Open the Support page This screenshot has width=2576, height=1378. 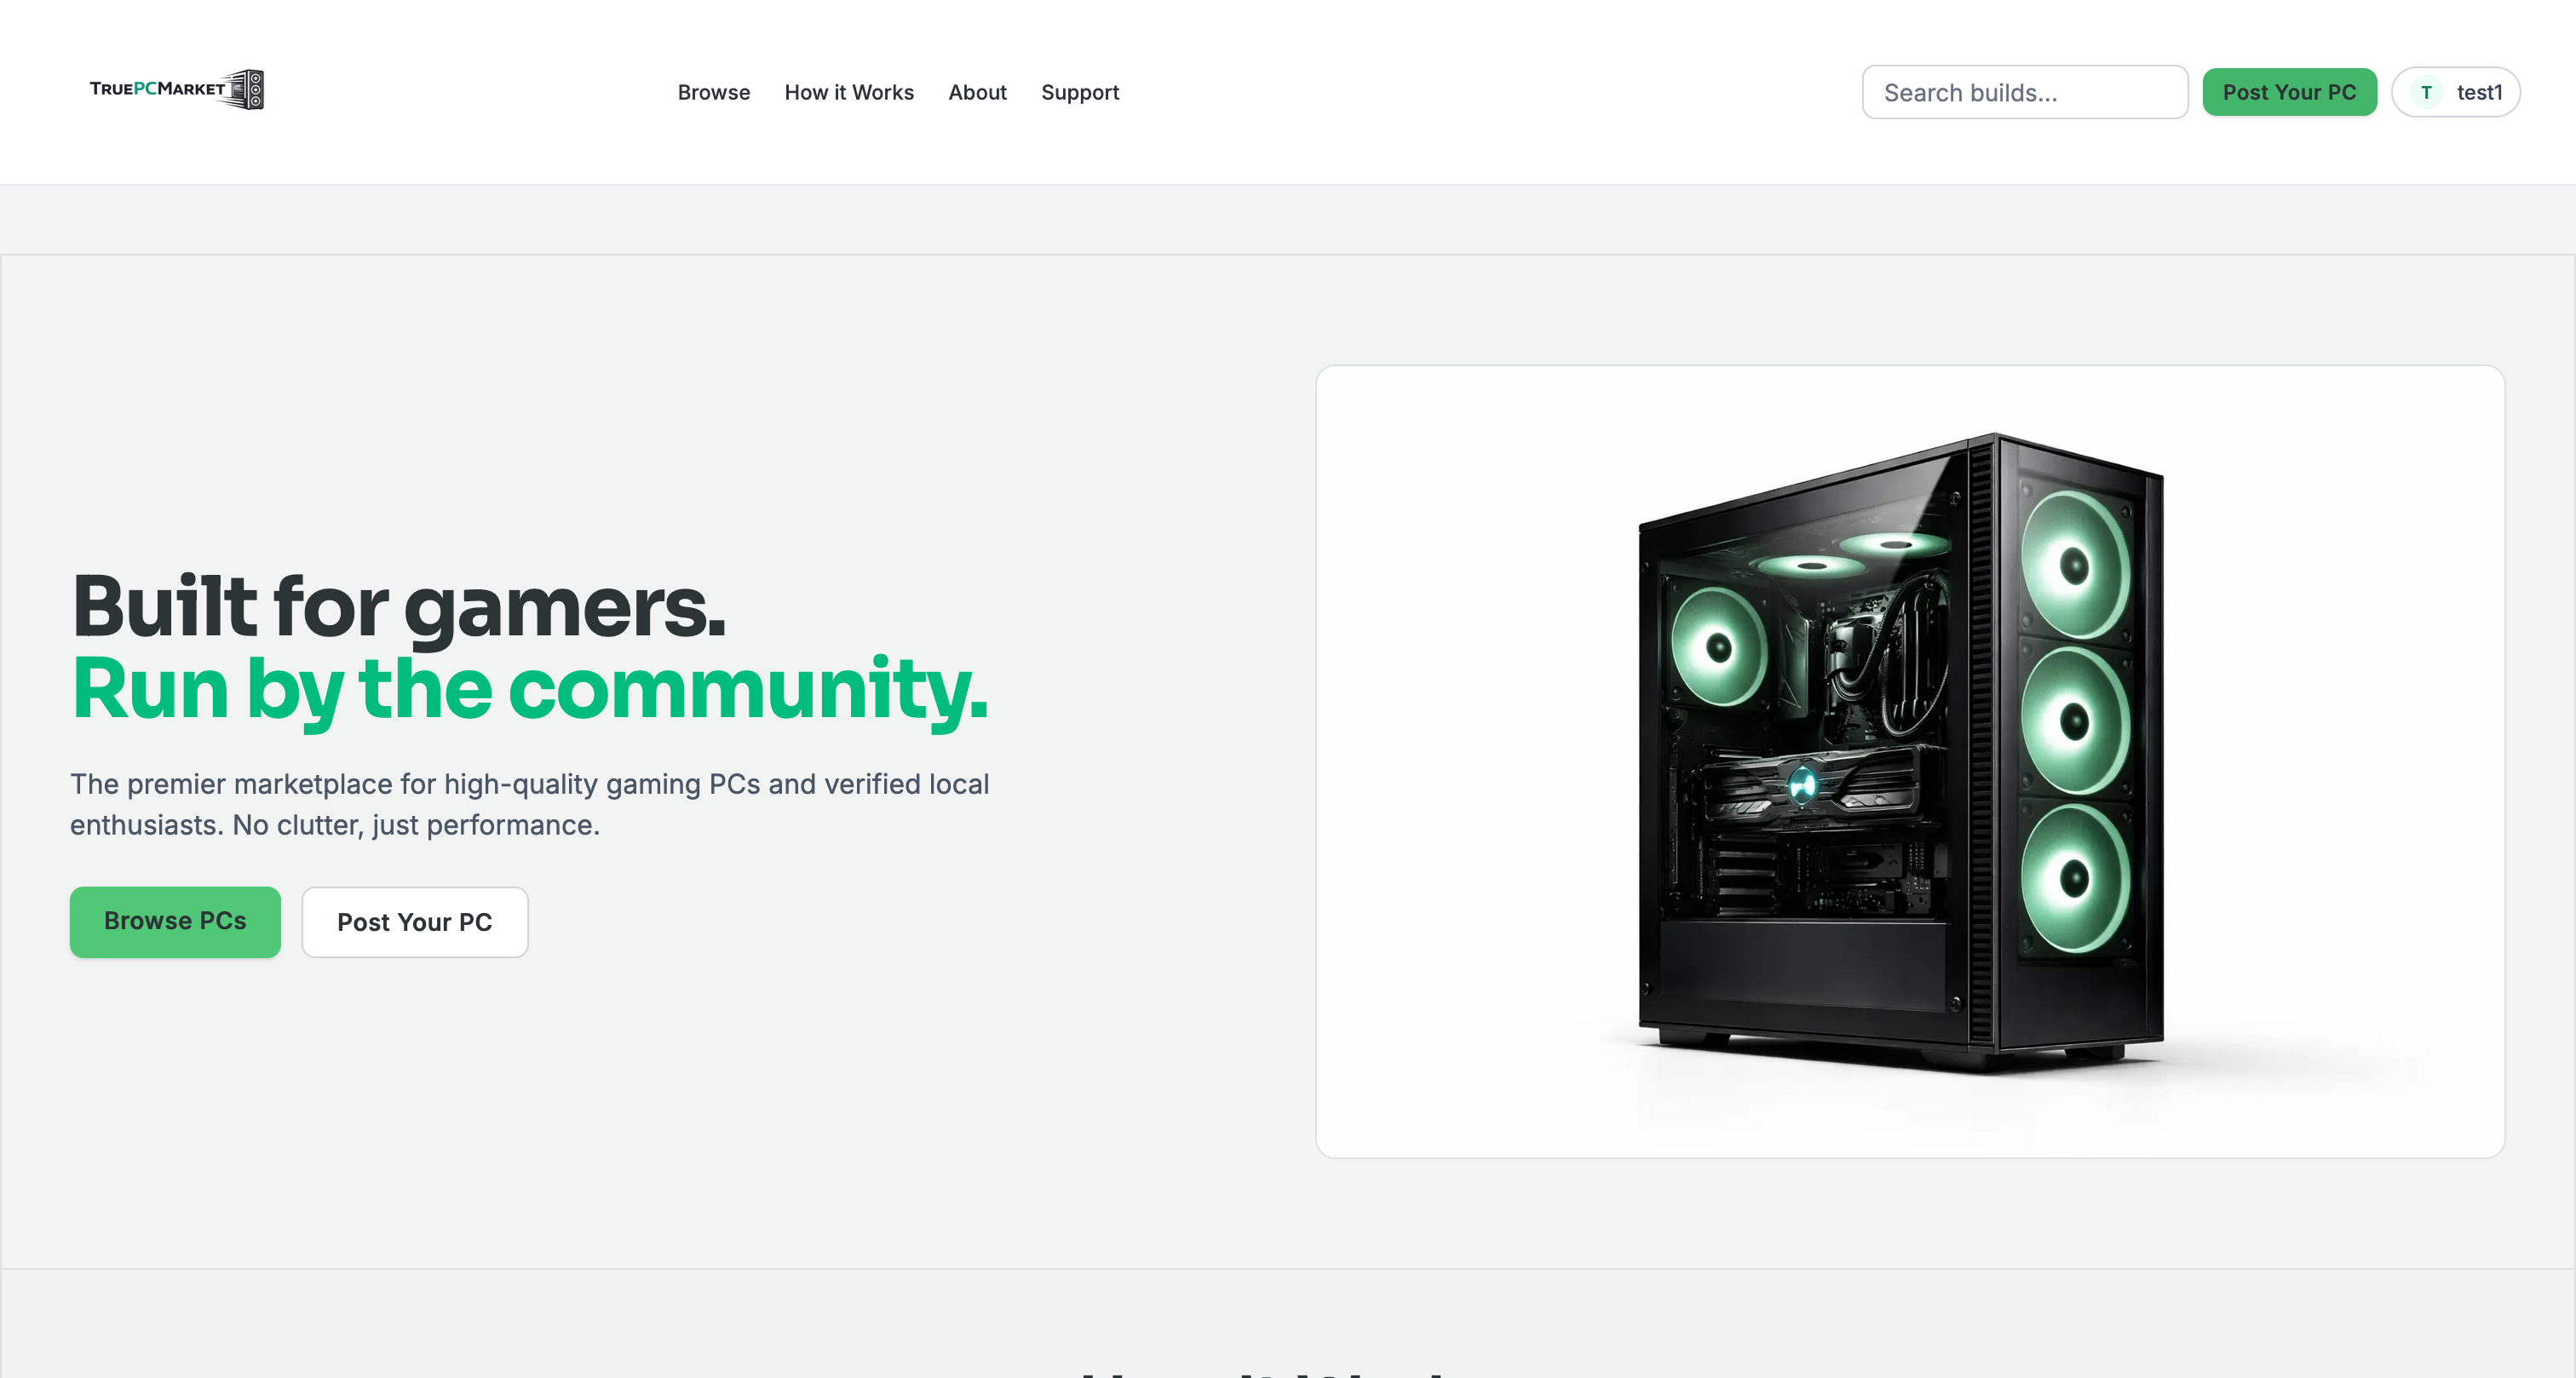(1080, 92)
